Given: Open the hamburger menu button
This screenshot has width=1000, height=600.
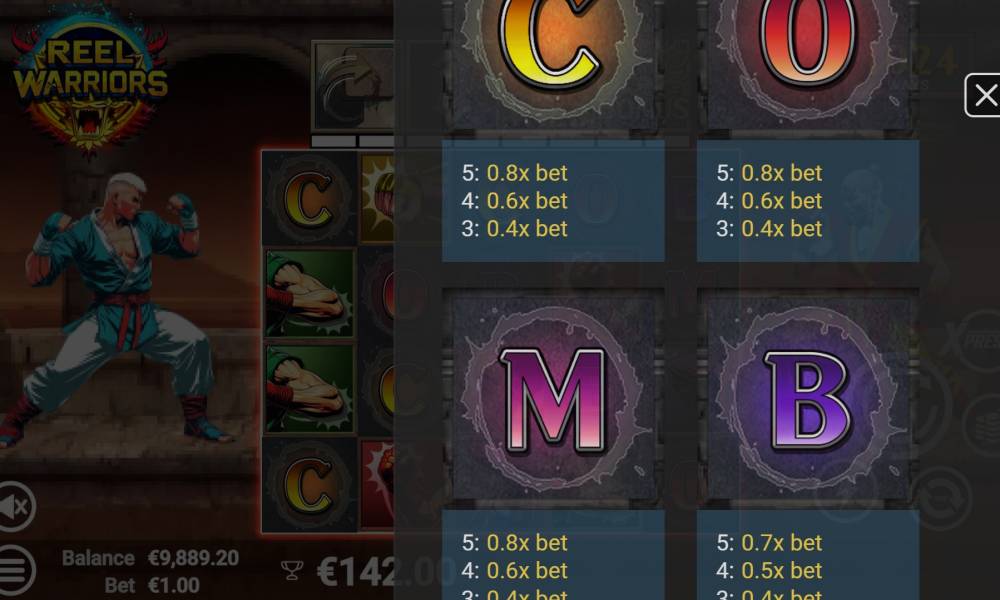Looking at the screenshot, I should click(x=15, y=569).
